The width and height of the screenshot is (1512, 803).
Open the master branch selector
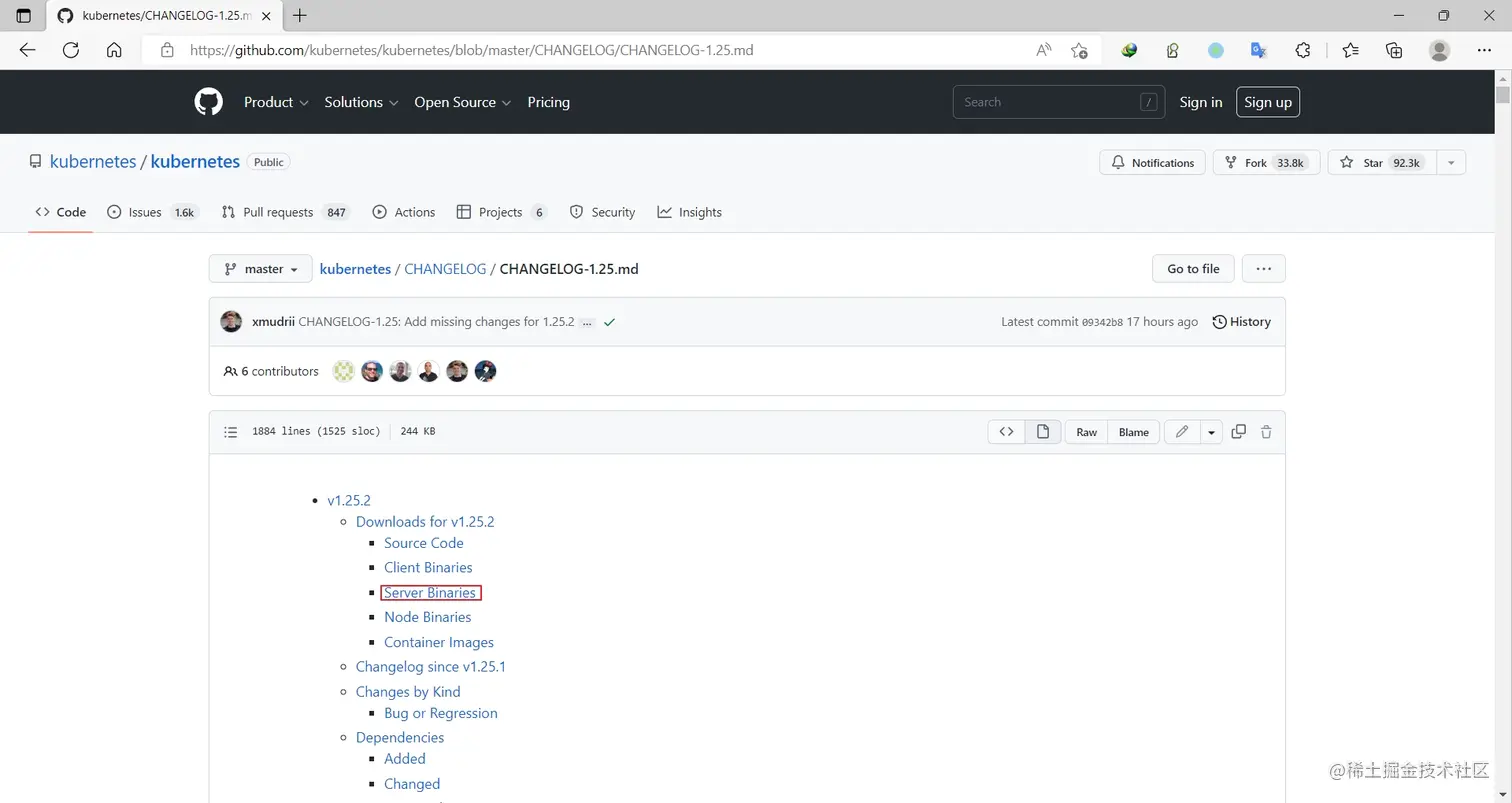pos(261,269)
